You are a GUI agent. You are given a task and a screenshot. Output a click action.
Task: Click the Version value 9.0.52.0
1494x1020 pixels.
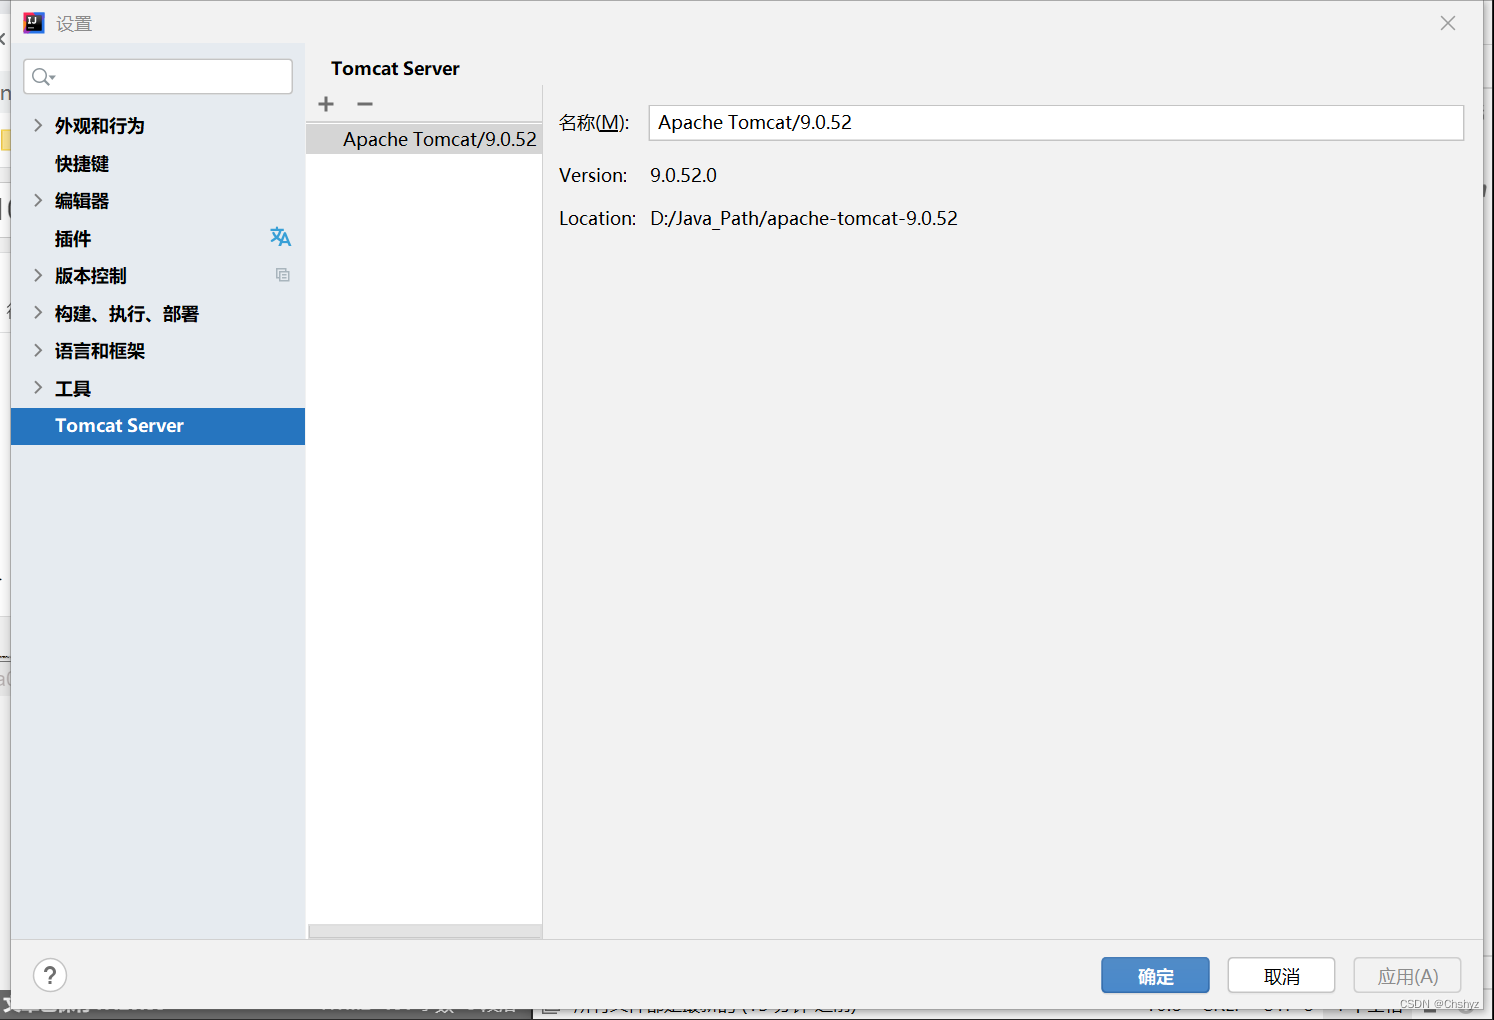pos(683,175)
